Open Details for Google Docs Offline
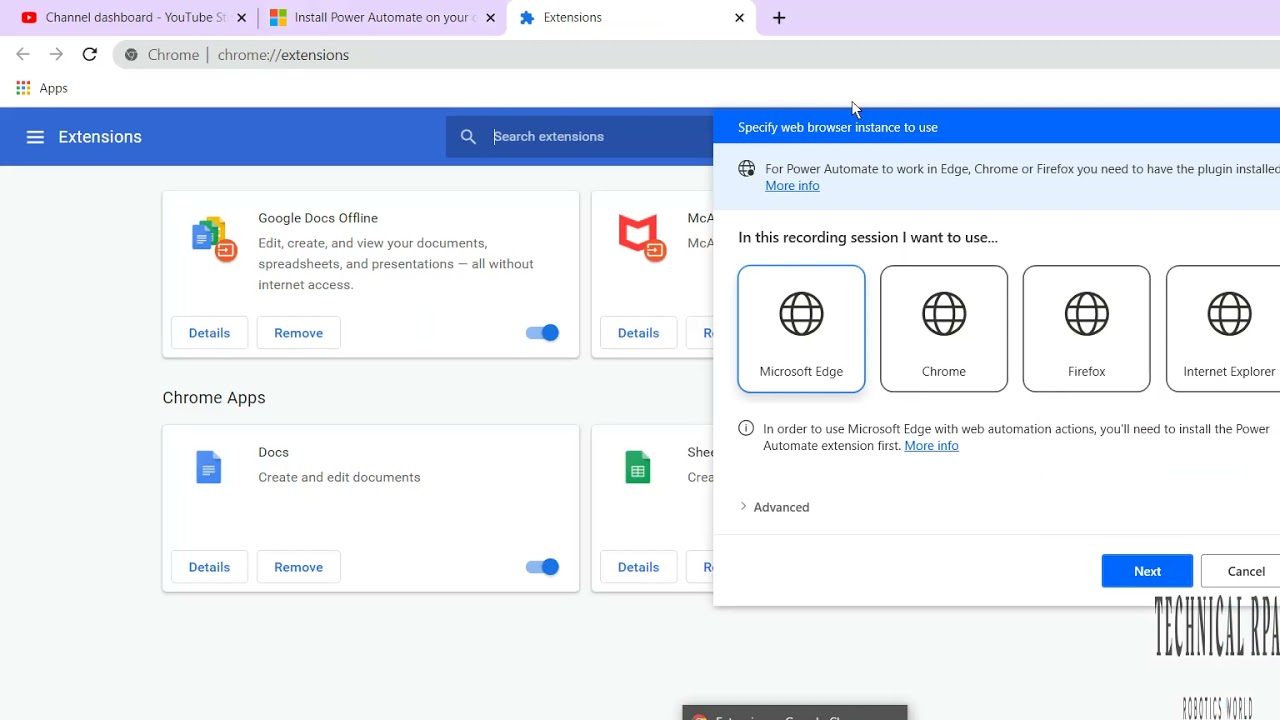1280x720 pixels. point(209,333)
